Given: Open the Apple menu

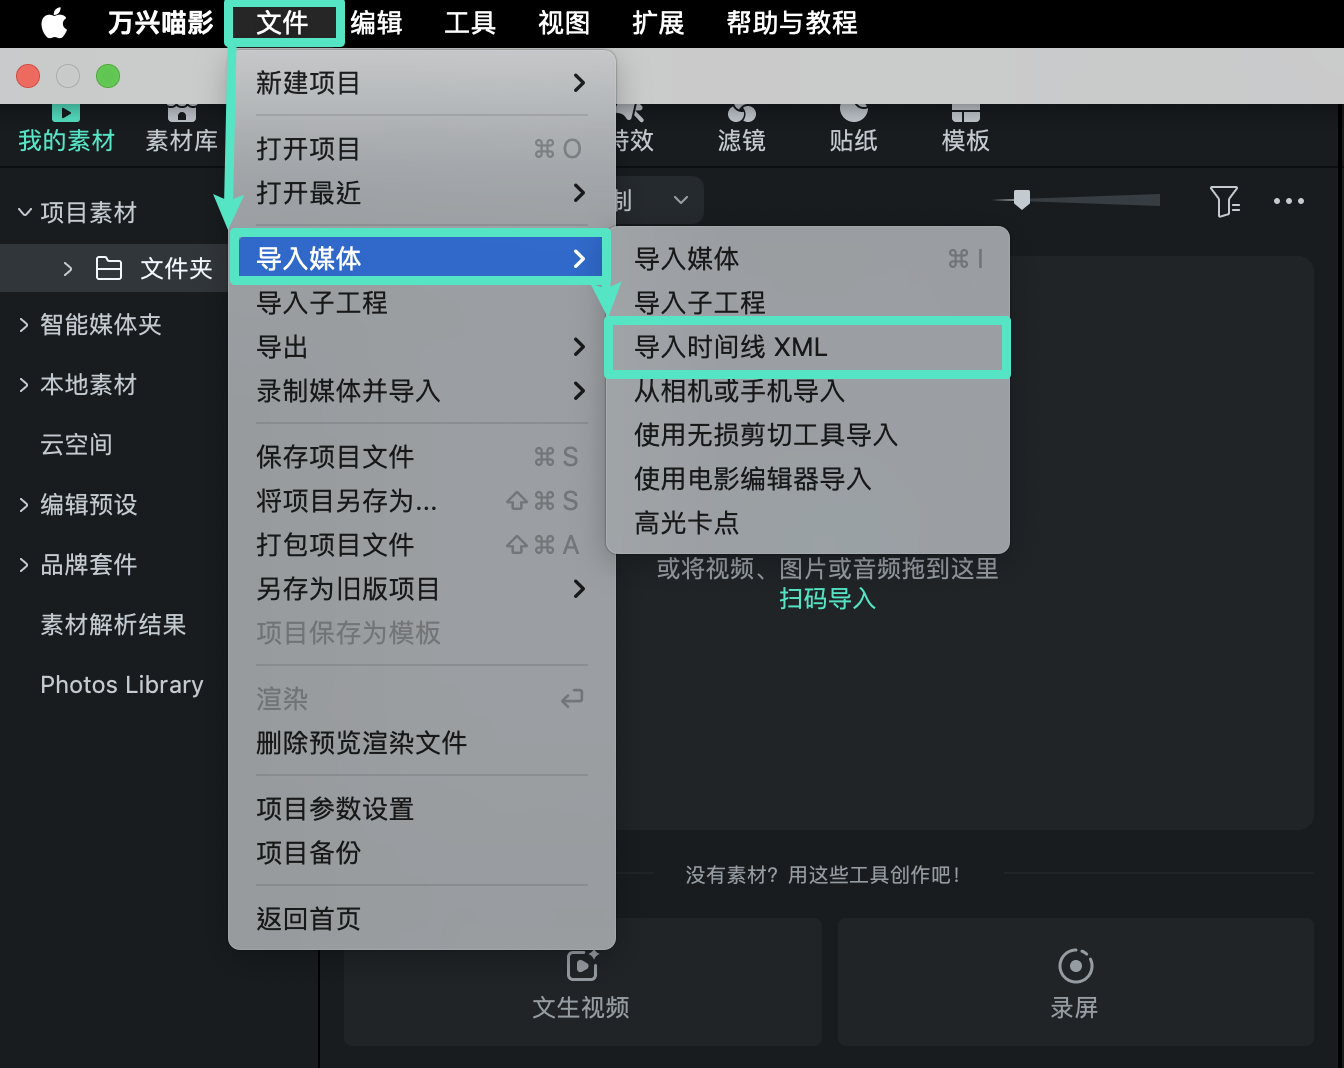Looking at the screenshot, I should 54,22.
